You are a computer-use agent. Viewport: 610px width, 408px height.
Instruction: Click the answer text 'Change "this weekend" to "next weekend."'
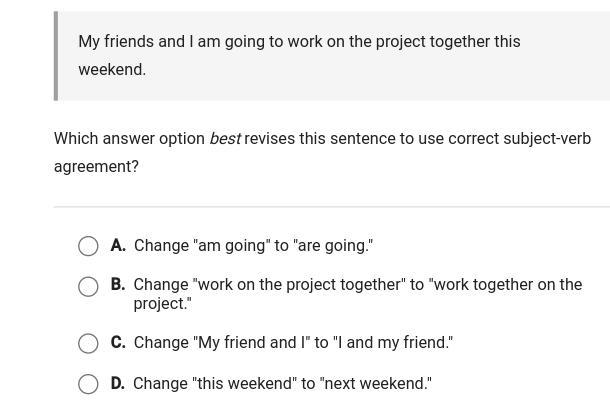click(x=282, y=383)
